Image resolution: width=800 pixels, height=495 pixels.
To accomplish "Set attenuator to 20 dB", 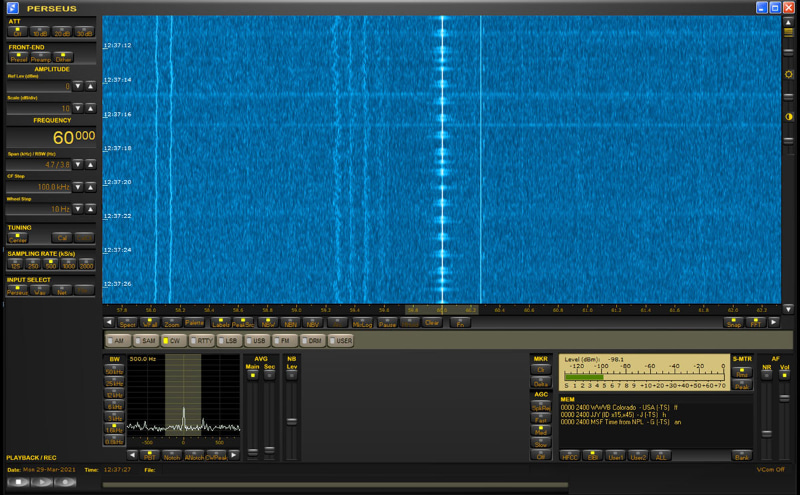I will 62,32.
